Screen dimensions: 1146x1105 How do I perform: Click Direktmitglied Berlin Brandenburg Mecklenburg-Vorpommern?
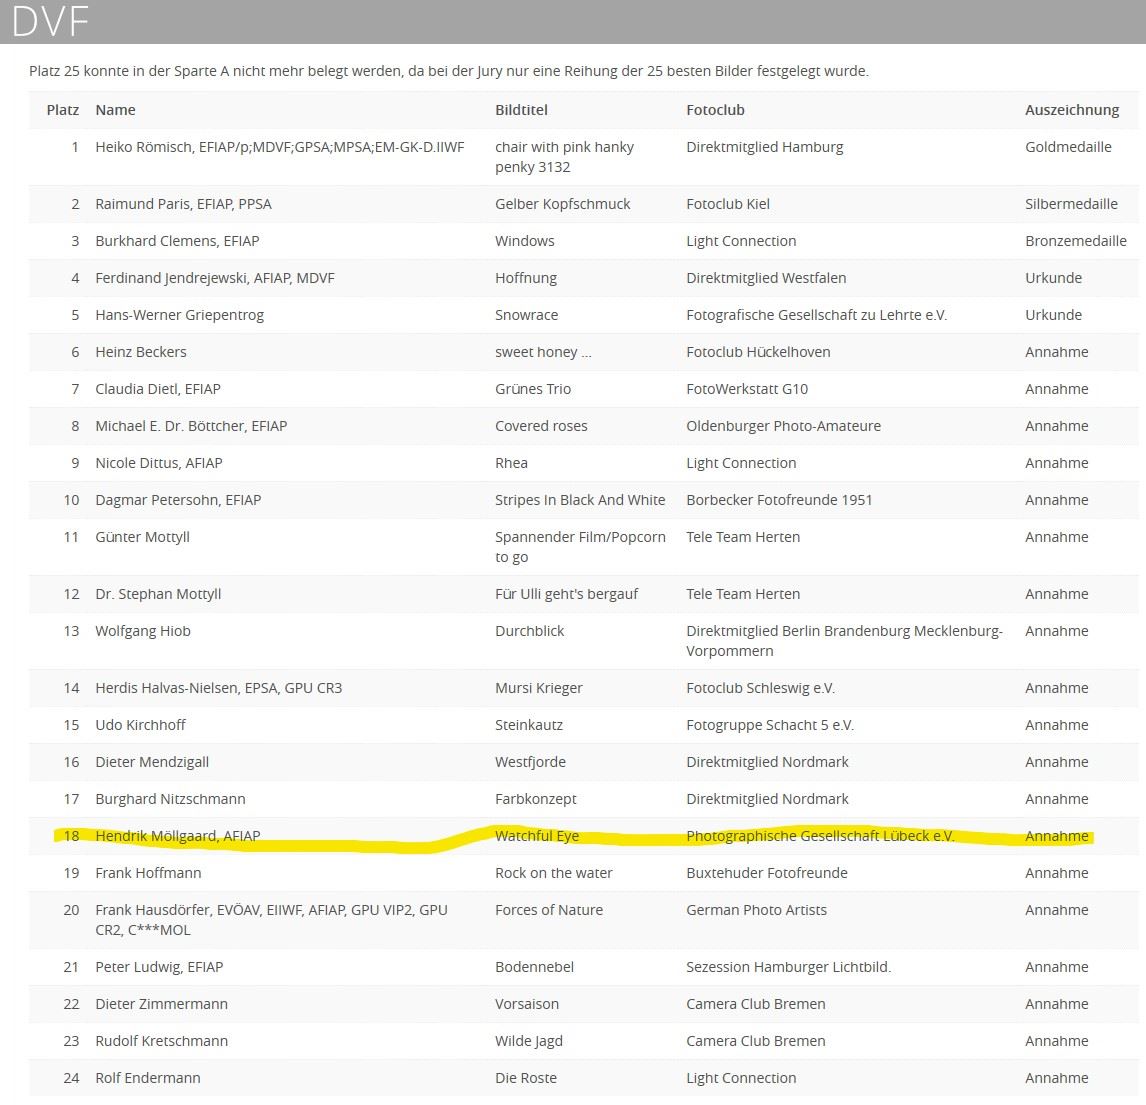pyautogui.click(x=844, y=641)
